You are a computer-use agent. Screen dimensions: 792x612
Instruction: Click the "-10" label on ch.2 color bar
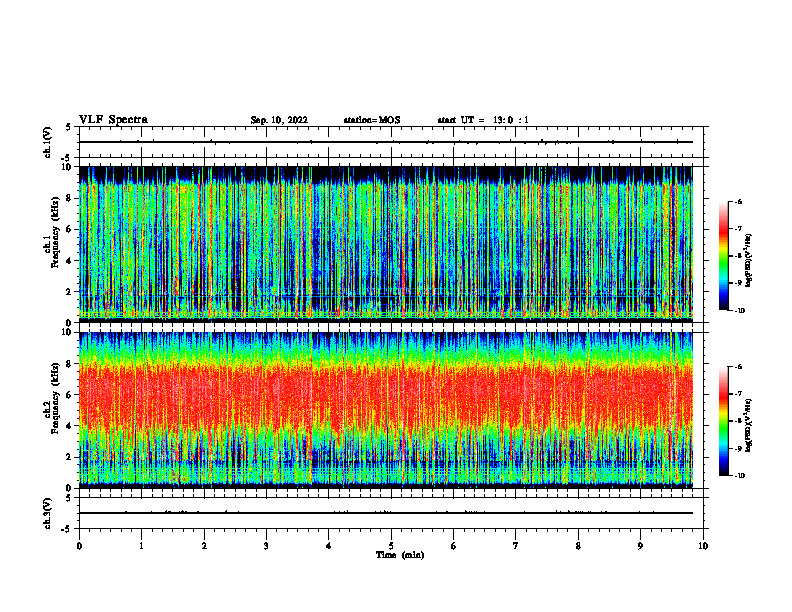tap(739, 475)
